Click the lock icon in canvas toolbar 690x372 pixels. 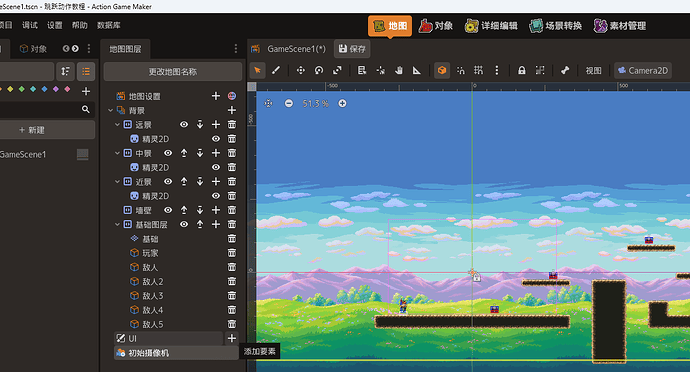521,70
